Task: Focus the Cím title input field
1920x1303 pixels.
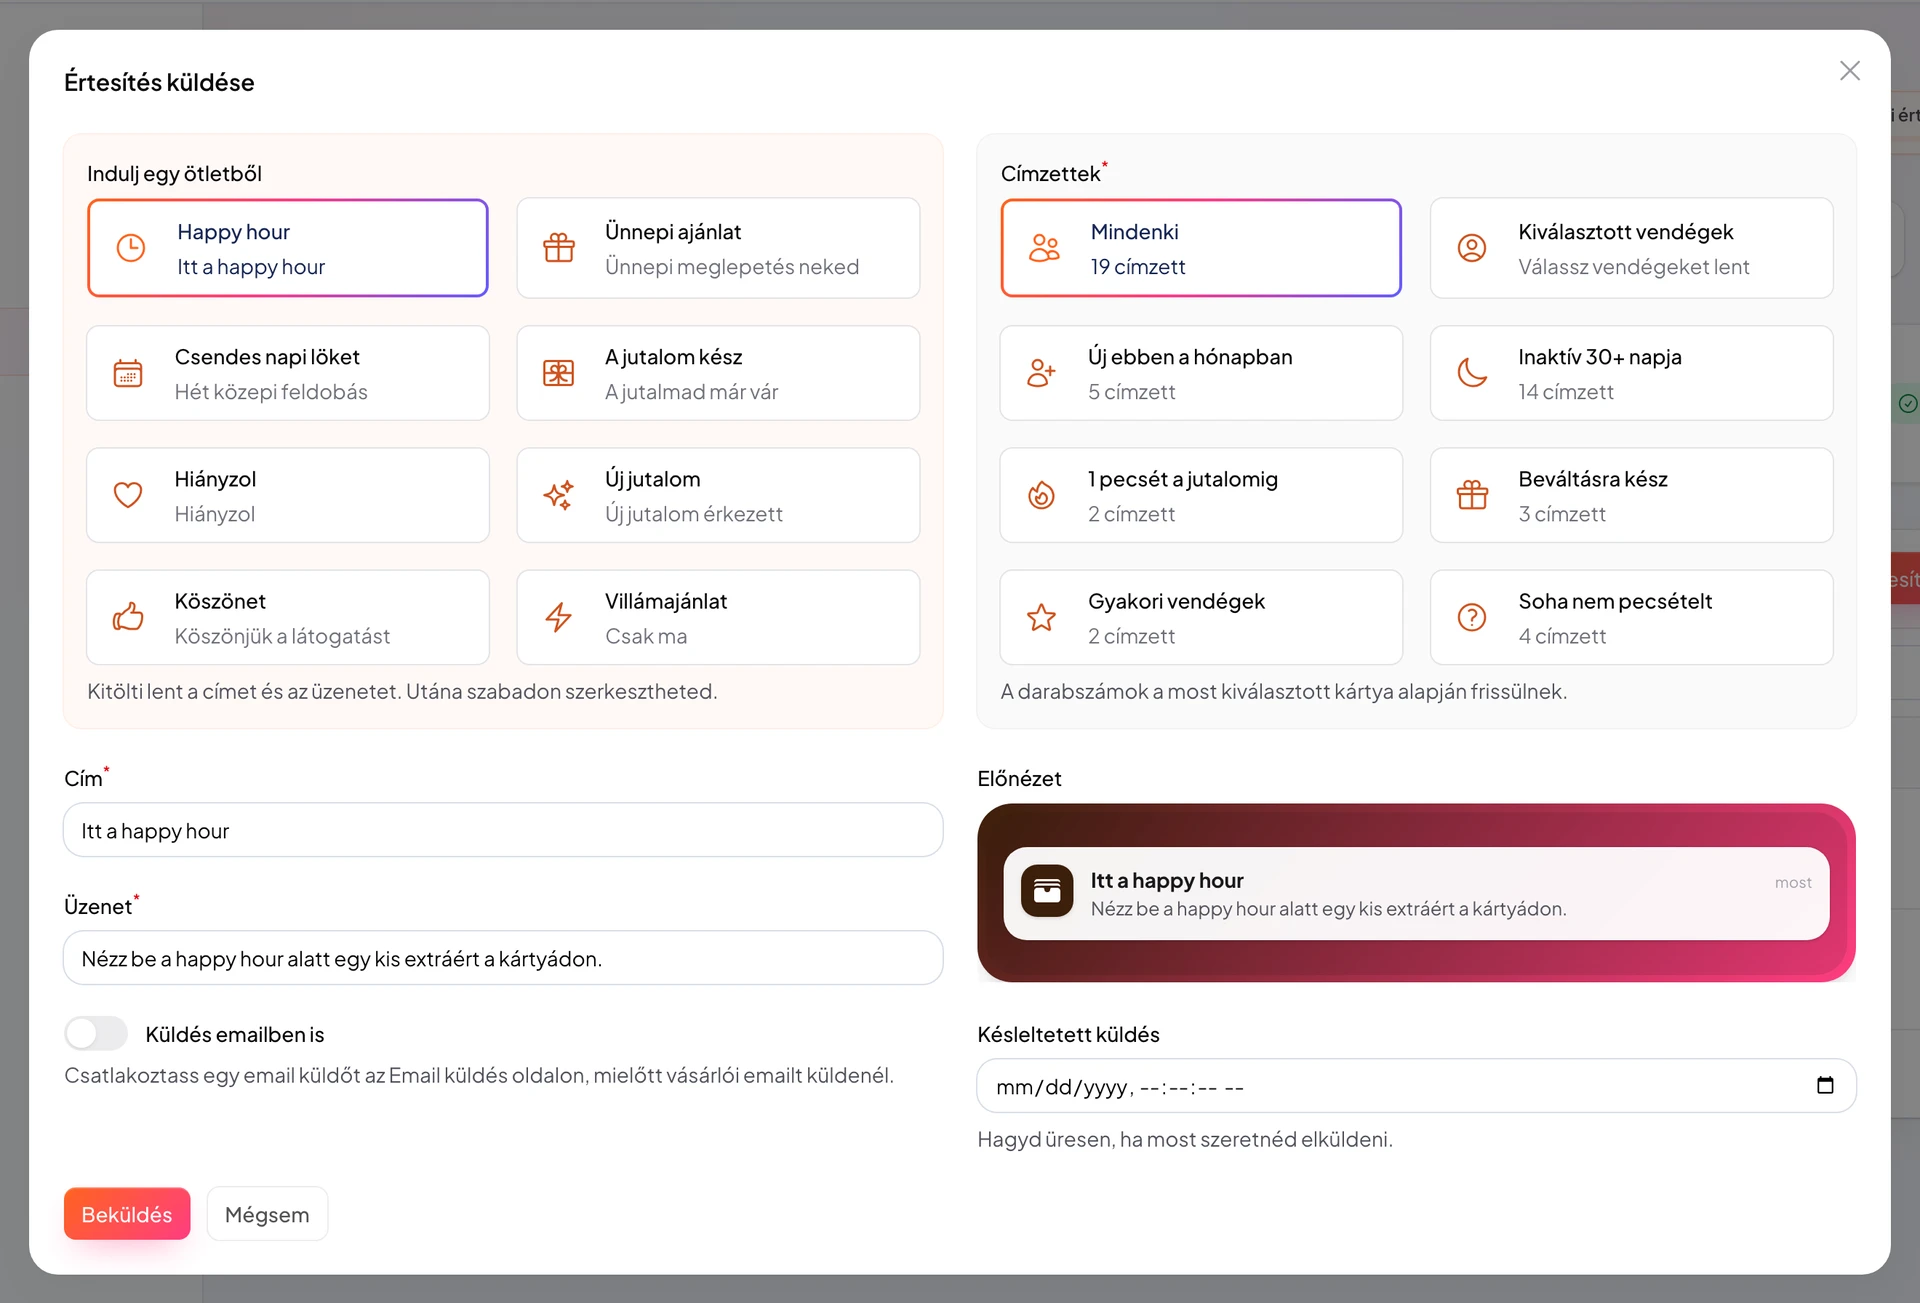Action: 503,830
